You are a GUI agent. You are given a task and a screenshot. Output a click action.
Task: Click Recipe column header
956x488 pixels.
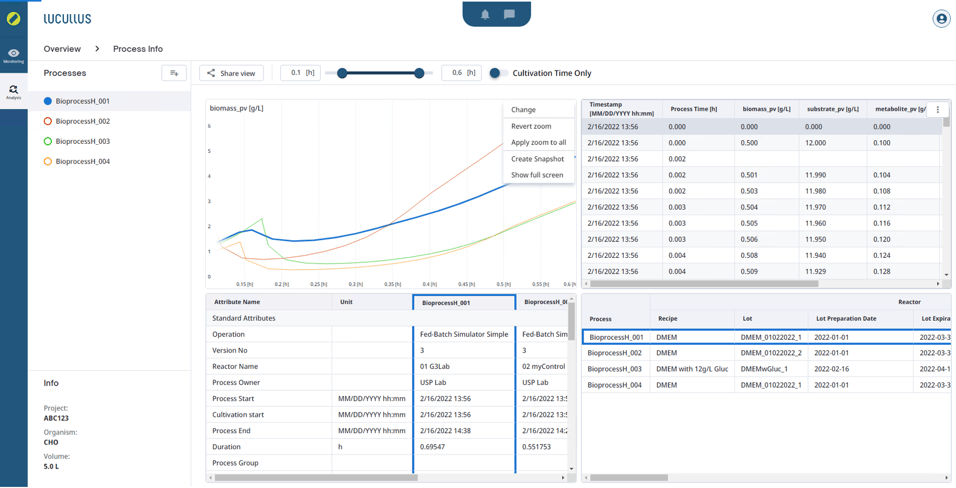tap(692, 318)
